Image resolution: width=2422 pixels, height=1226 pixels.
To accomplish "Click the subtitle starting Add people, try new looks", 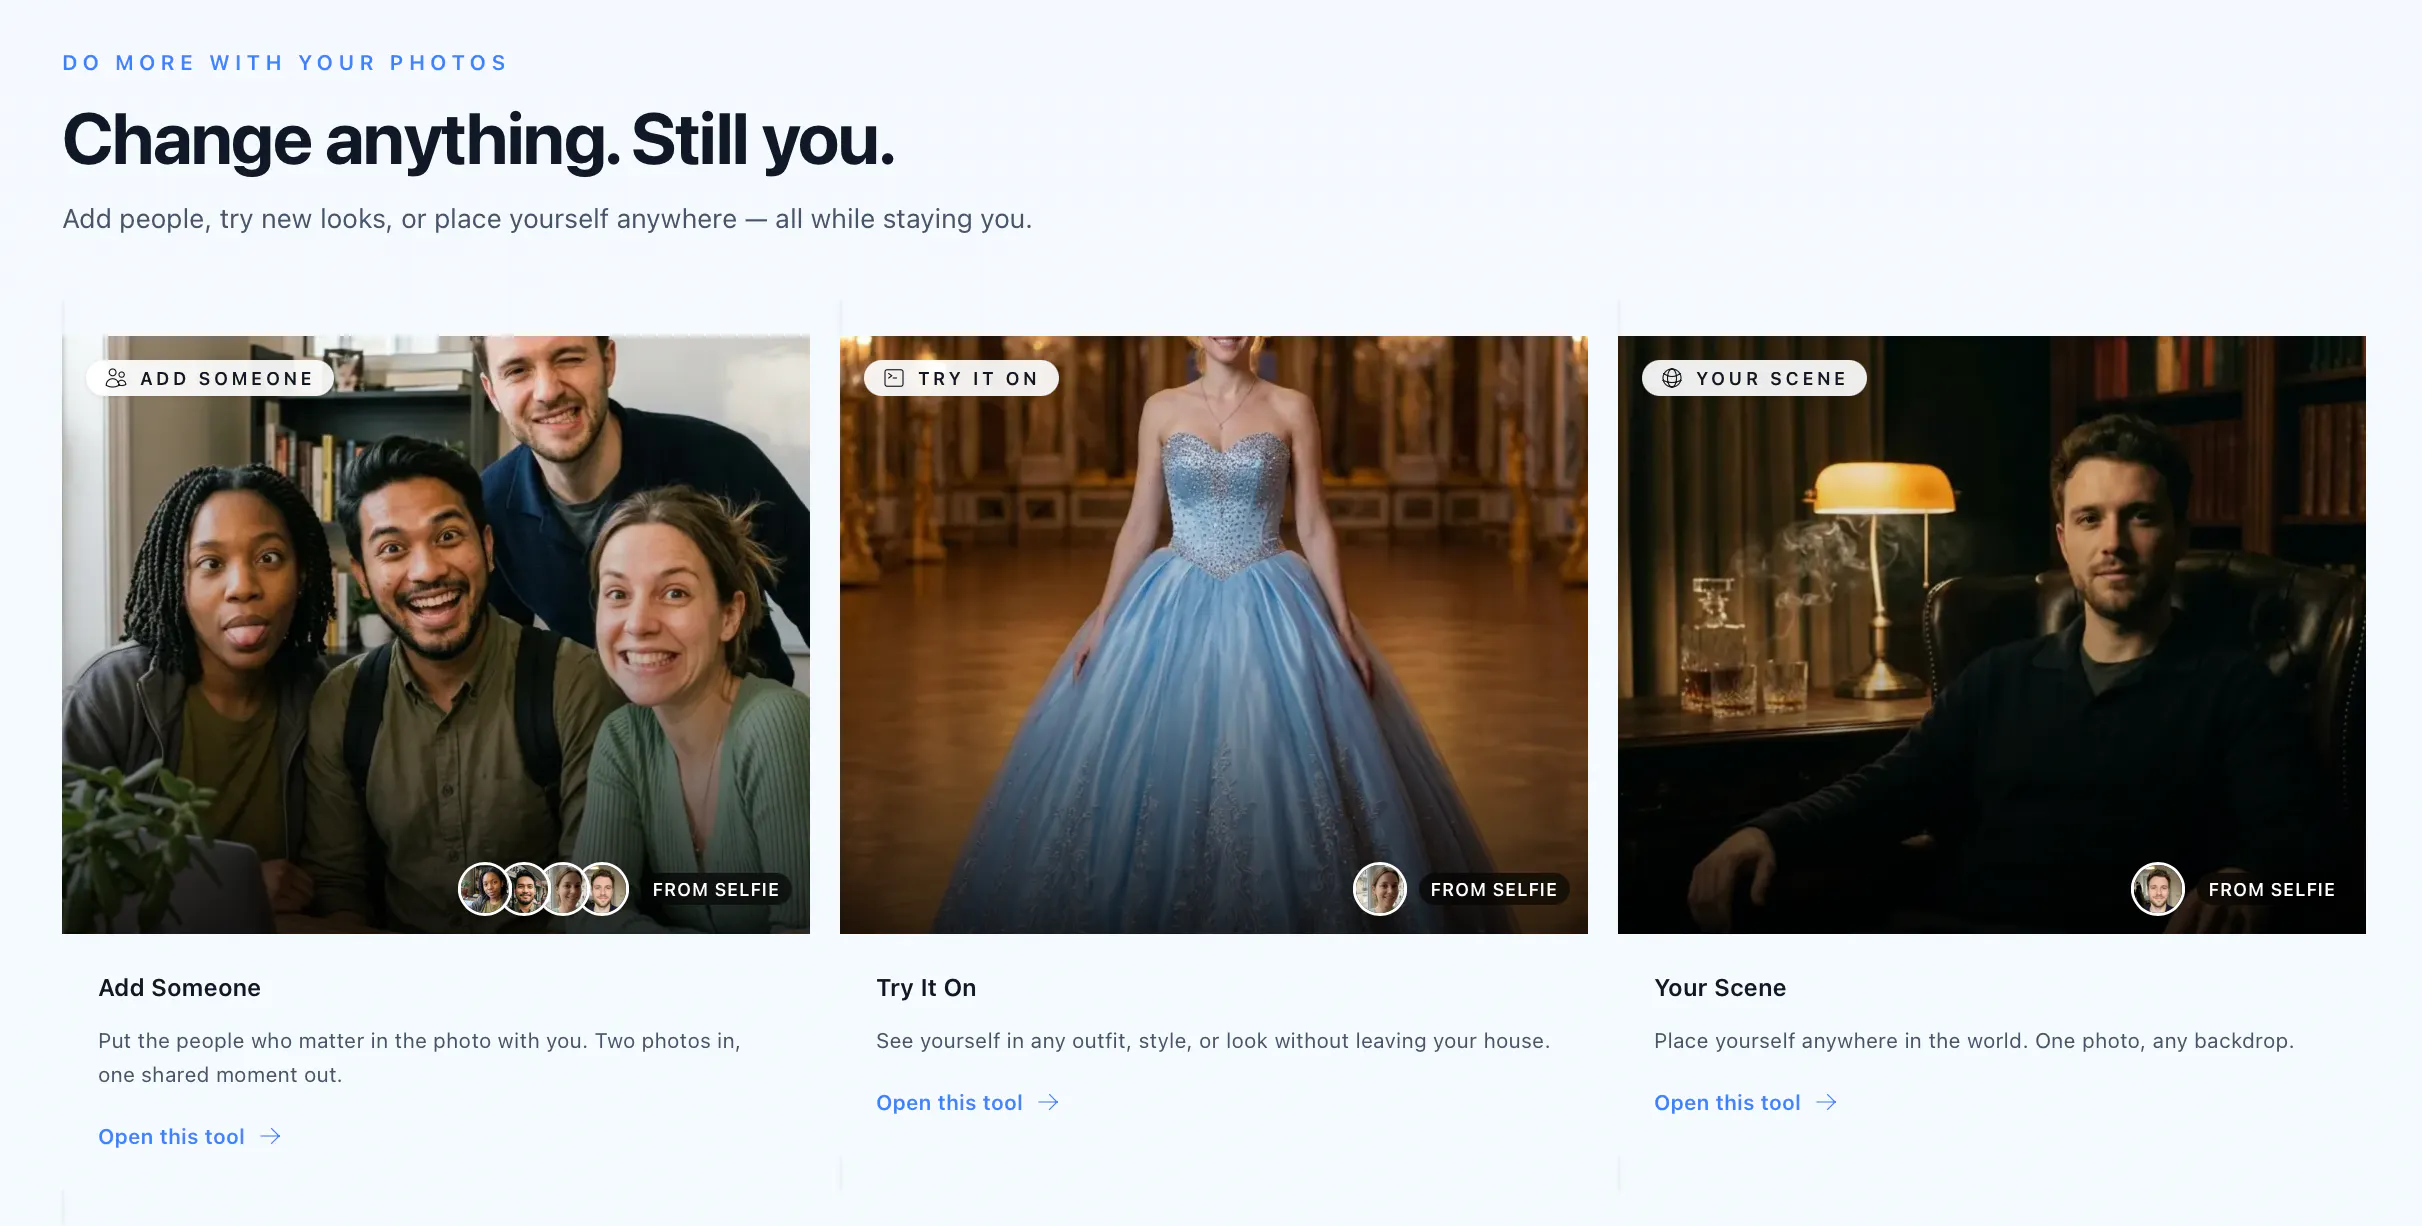I will [547, 219].
